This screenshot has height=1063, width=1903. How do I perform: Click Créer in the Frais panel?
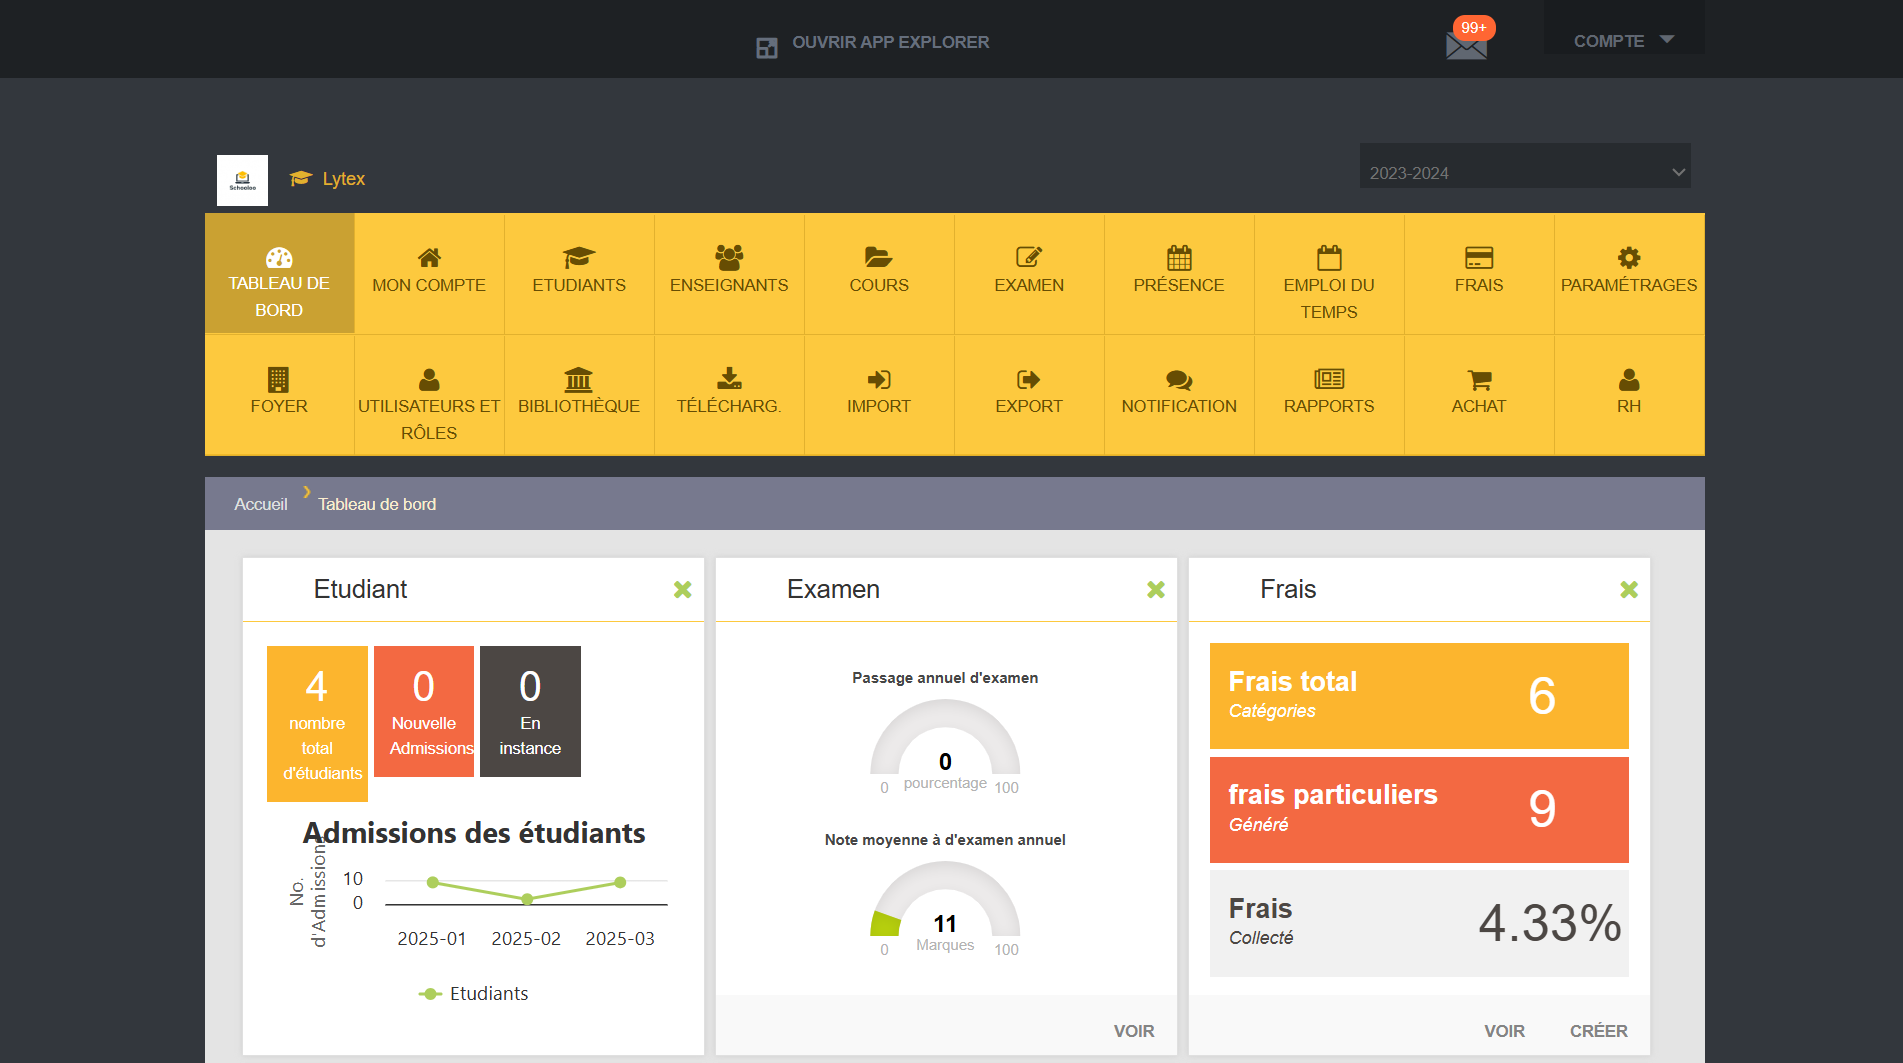[x=1598, y=1031]
